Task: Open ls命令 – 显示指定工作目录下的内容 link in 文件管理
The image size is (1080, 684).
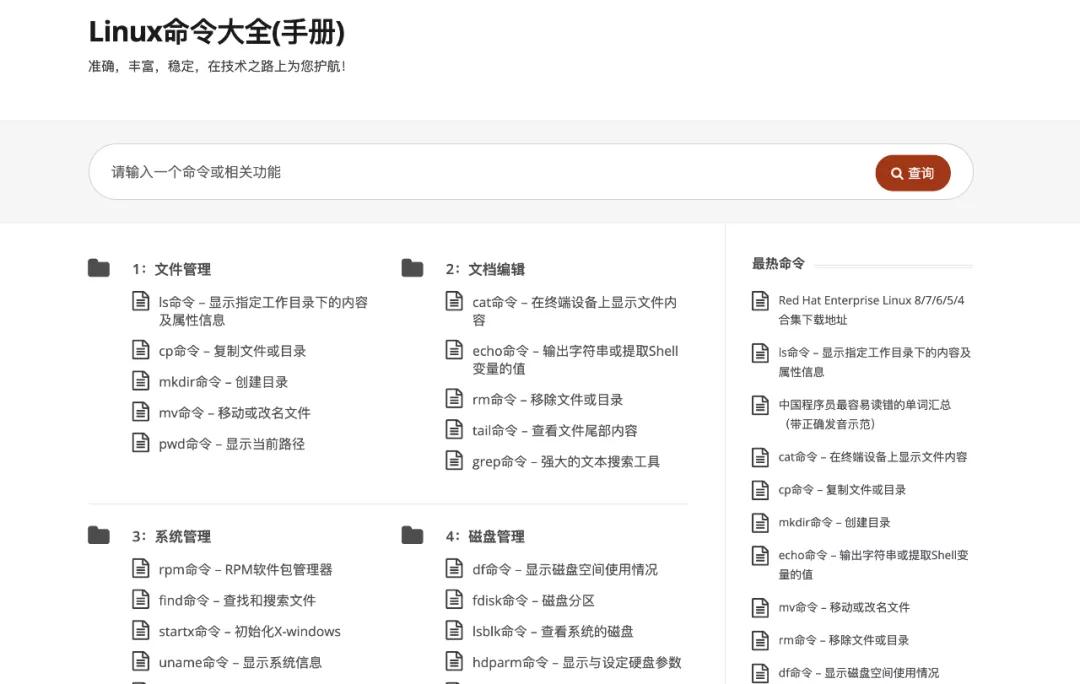Action: click(x=263, y=311)
